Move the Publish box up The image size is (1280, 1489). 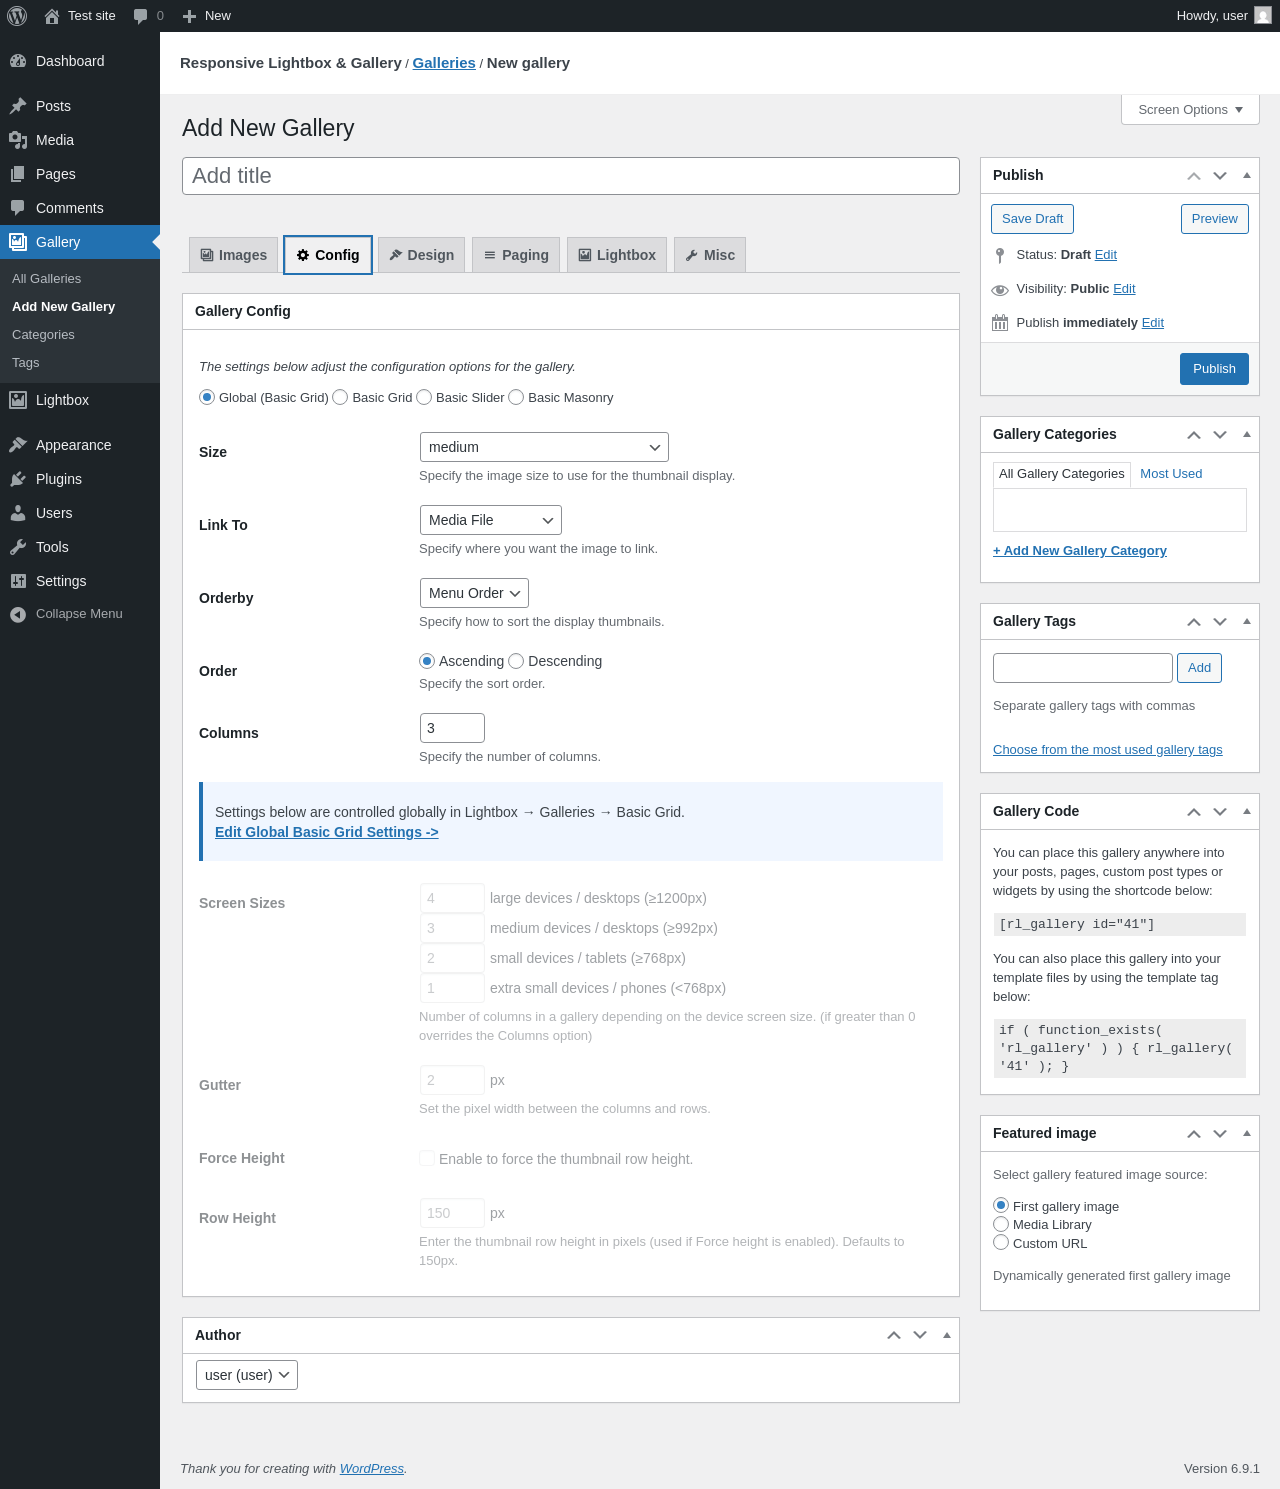pyautogui.click(x=1194, y=176)
